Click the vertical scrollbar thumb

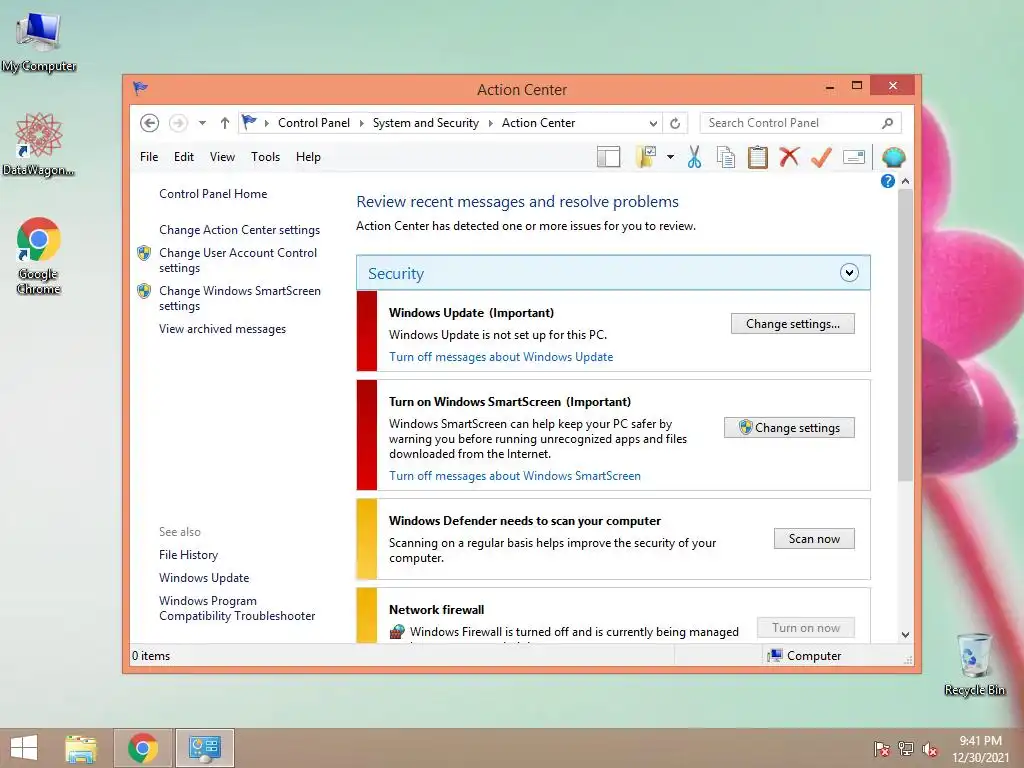coord(905,335)
